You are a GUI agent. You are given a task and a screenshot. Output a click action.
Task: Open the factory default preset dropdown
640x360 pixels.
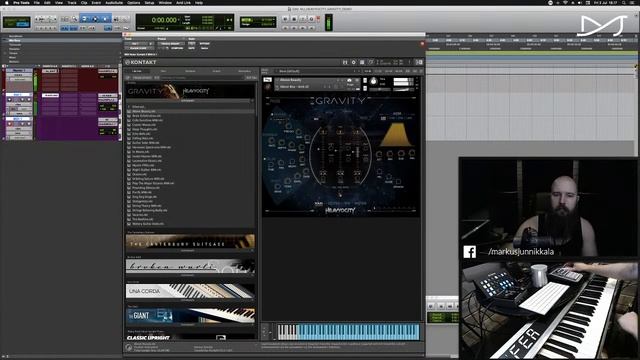tap(170, 43)
